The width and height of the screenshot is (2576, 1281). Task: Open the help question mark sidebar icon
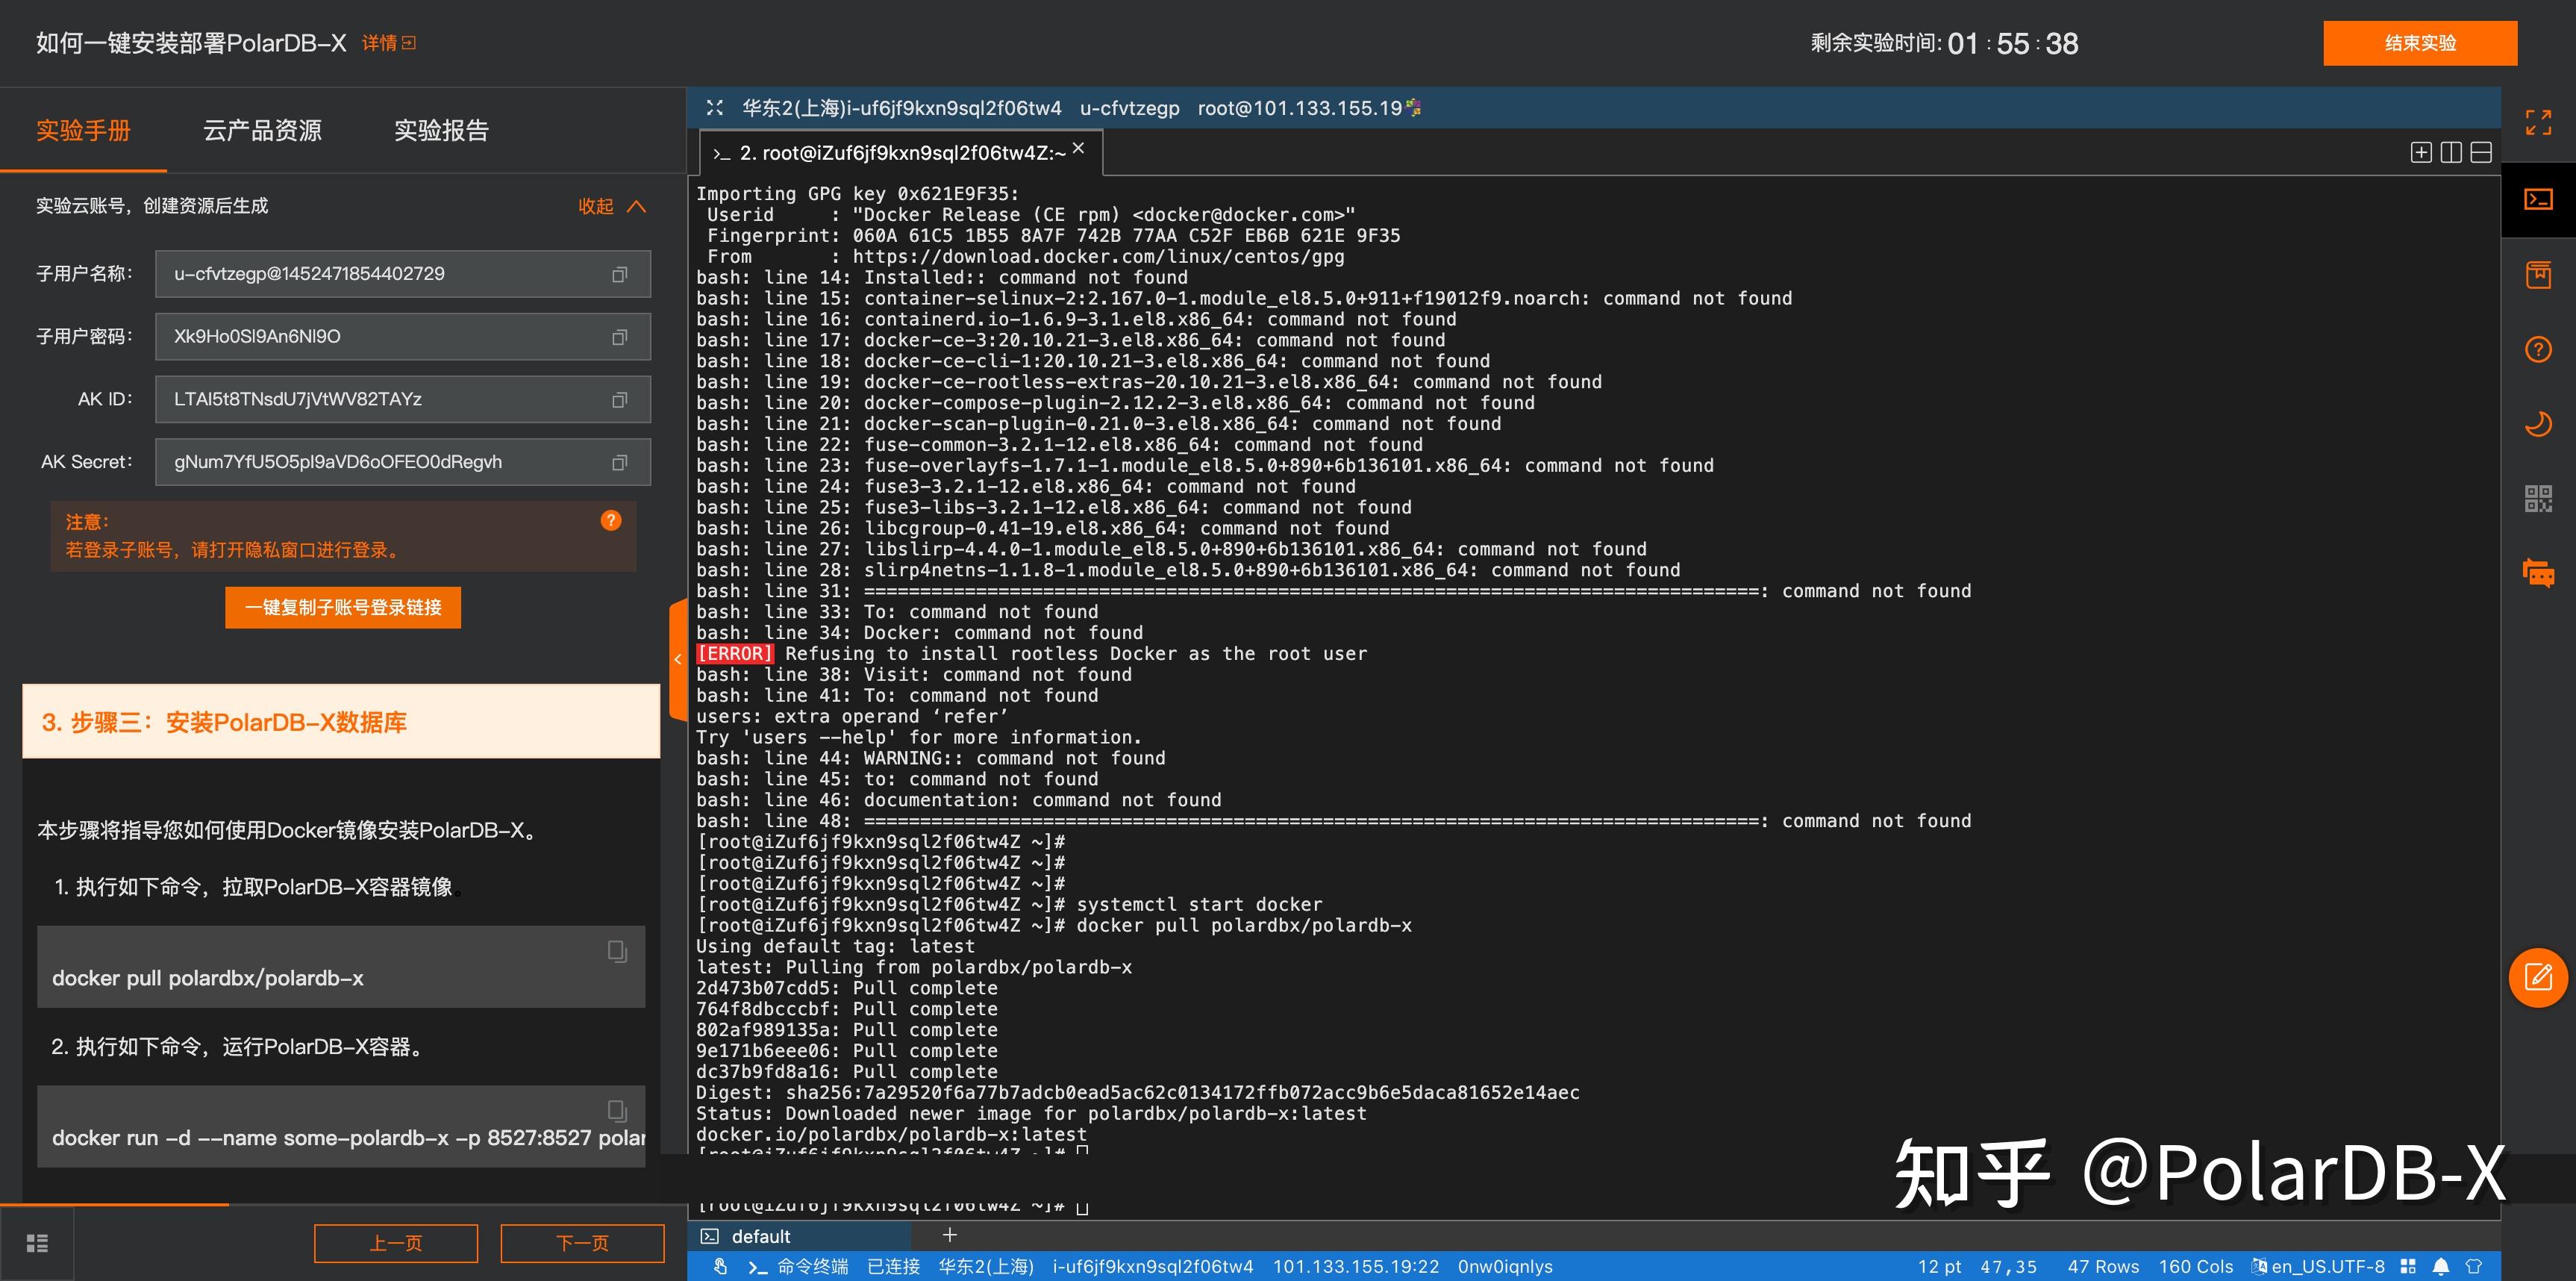2537,349
